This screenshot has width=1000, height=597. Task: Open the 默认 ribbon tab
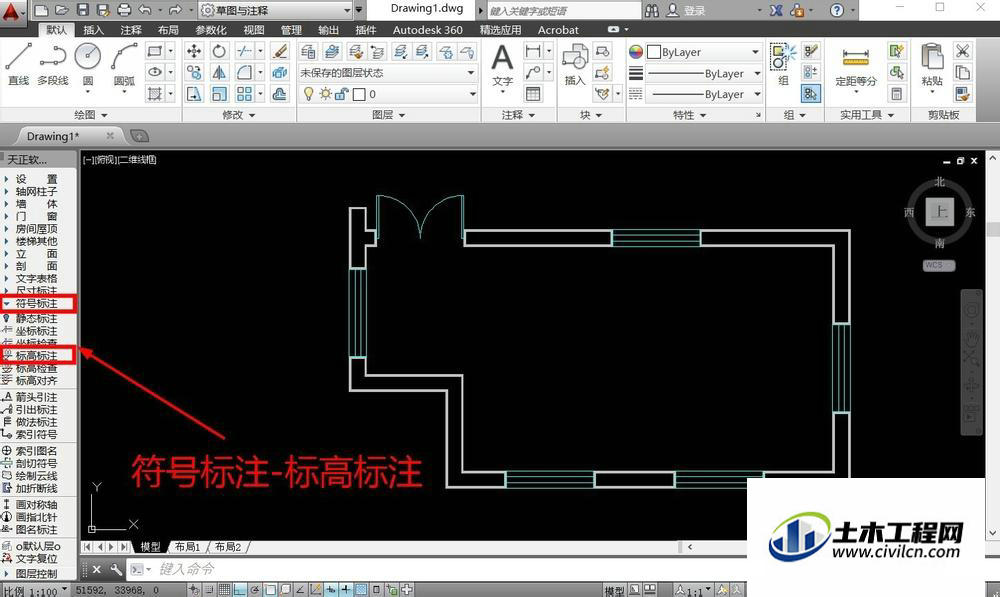point(56,30)
